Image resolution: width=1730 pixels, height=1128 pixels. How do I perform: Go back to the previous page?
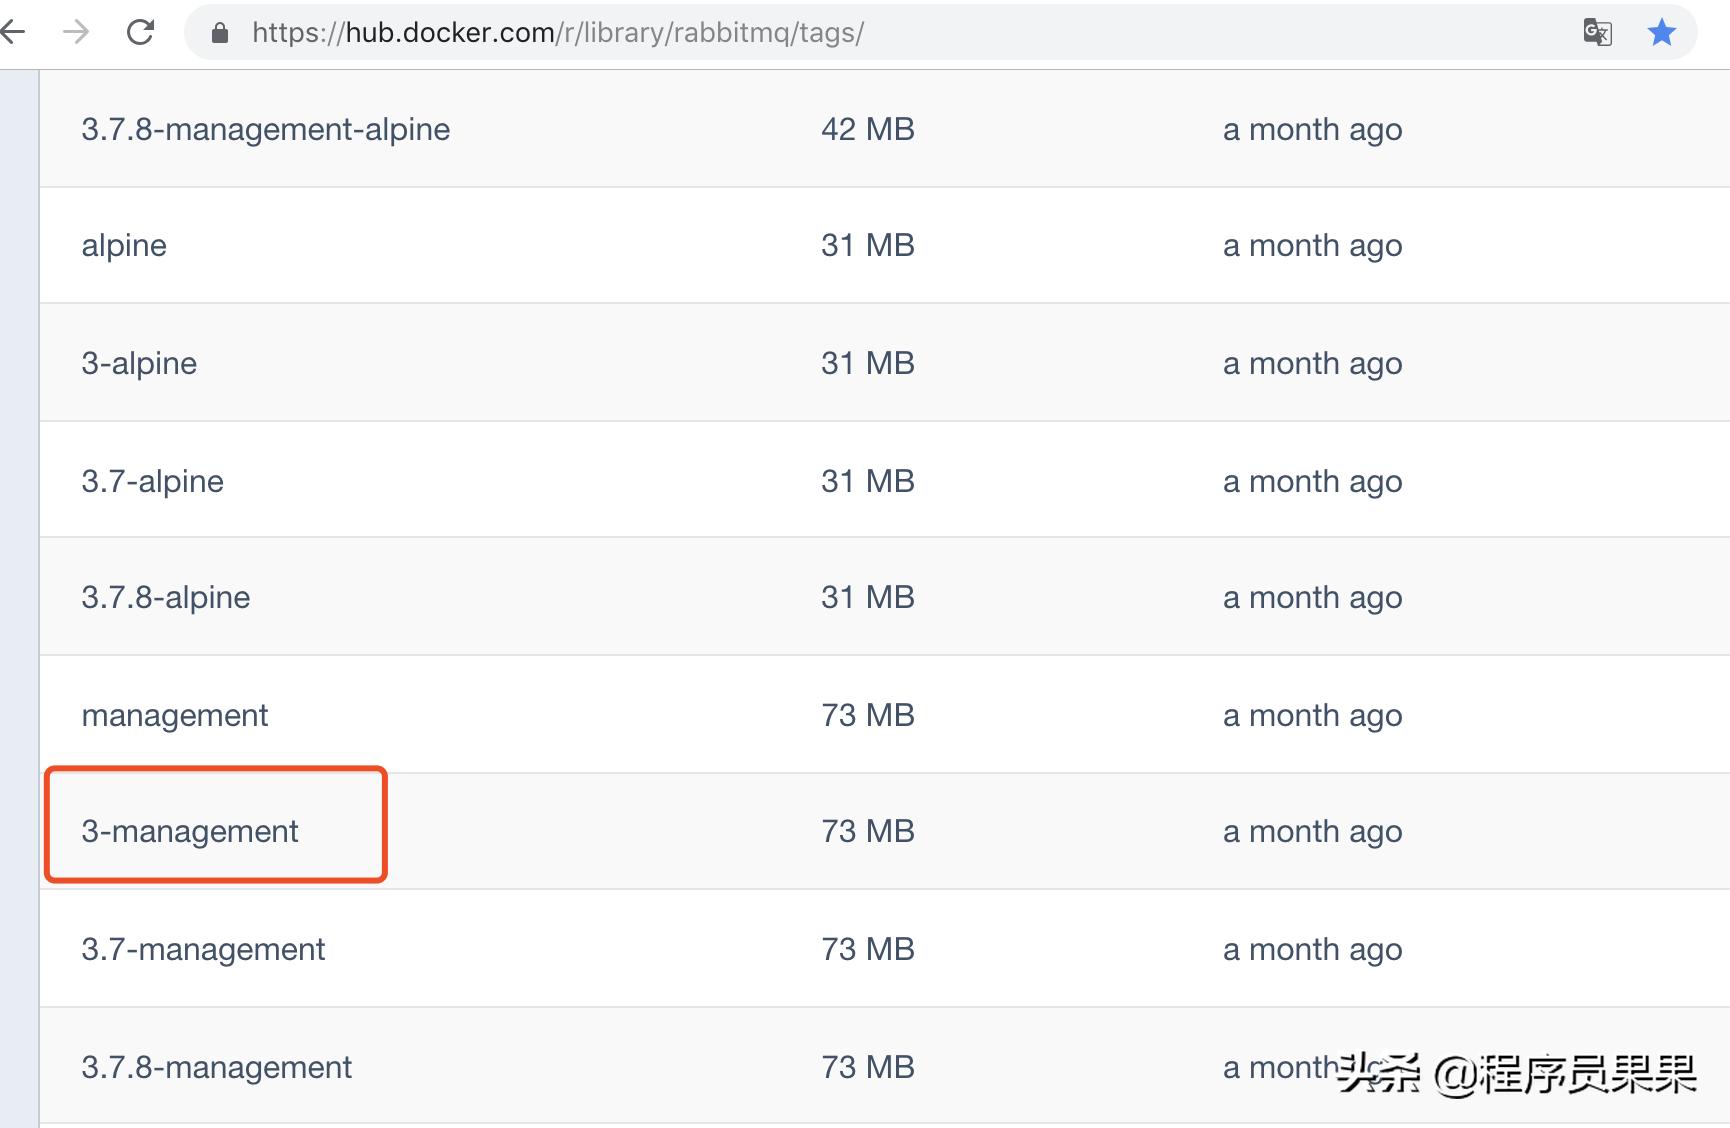coord(12,32)
